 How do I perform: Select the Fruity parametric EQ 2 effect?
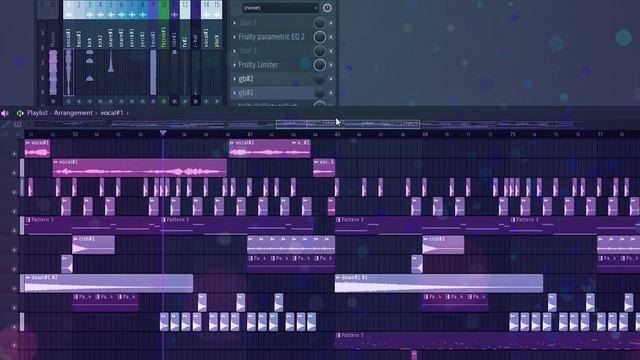[x=271, y=37]
